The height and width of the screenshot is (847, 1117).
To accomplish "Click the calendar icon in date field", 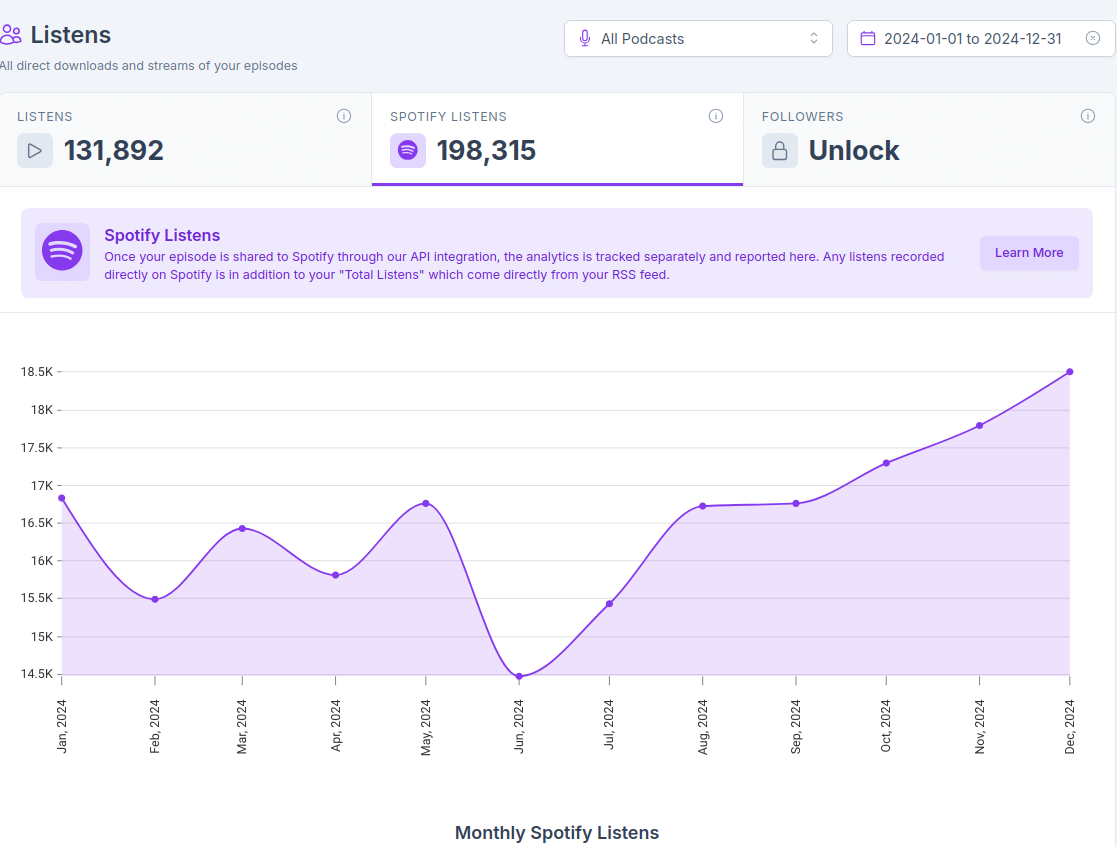I will (868, 39).
